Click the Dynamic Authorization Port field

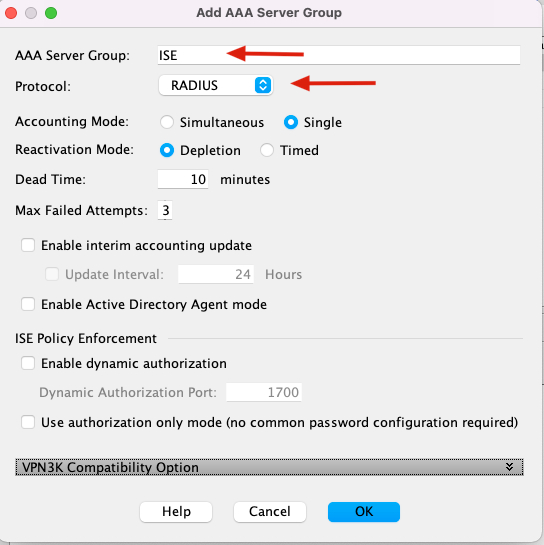pos(264,392)
